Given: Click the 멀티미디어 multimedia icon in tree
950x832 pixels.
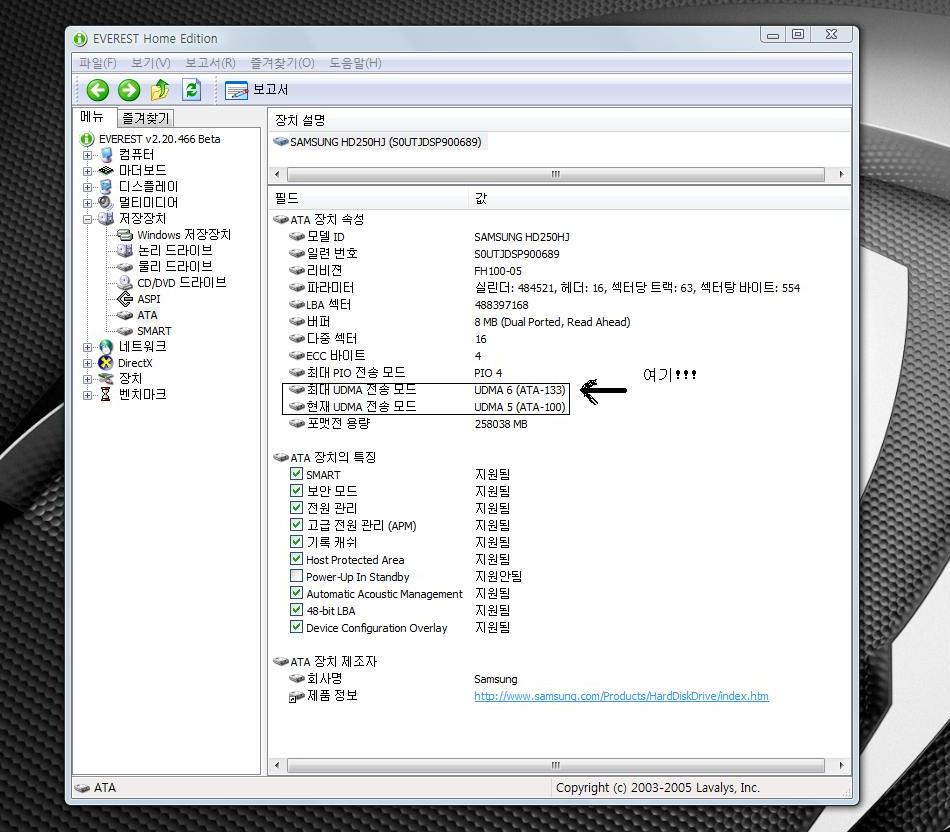Looking at the screenshot, I should (106, 202).
